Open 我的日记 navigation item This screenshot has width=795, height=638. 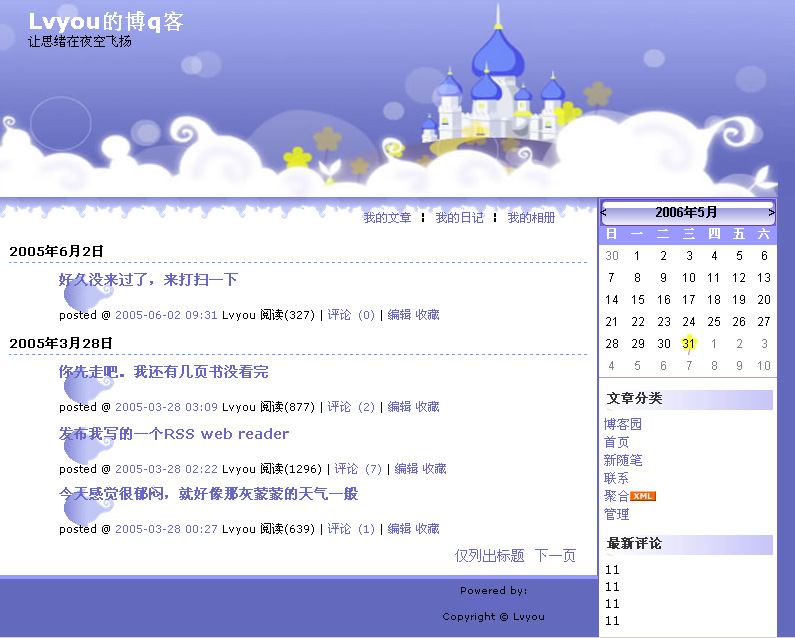[x=459, y=218]
